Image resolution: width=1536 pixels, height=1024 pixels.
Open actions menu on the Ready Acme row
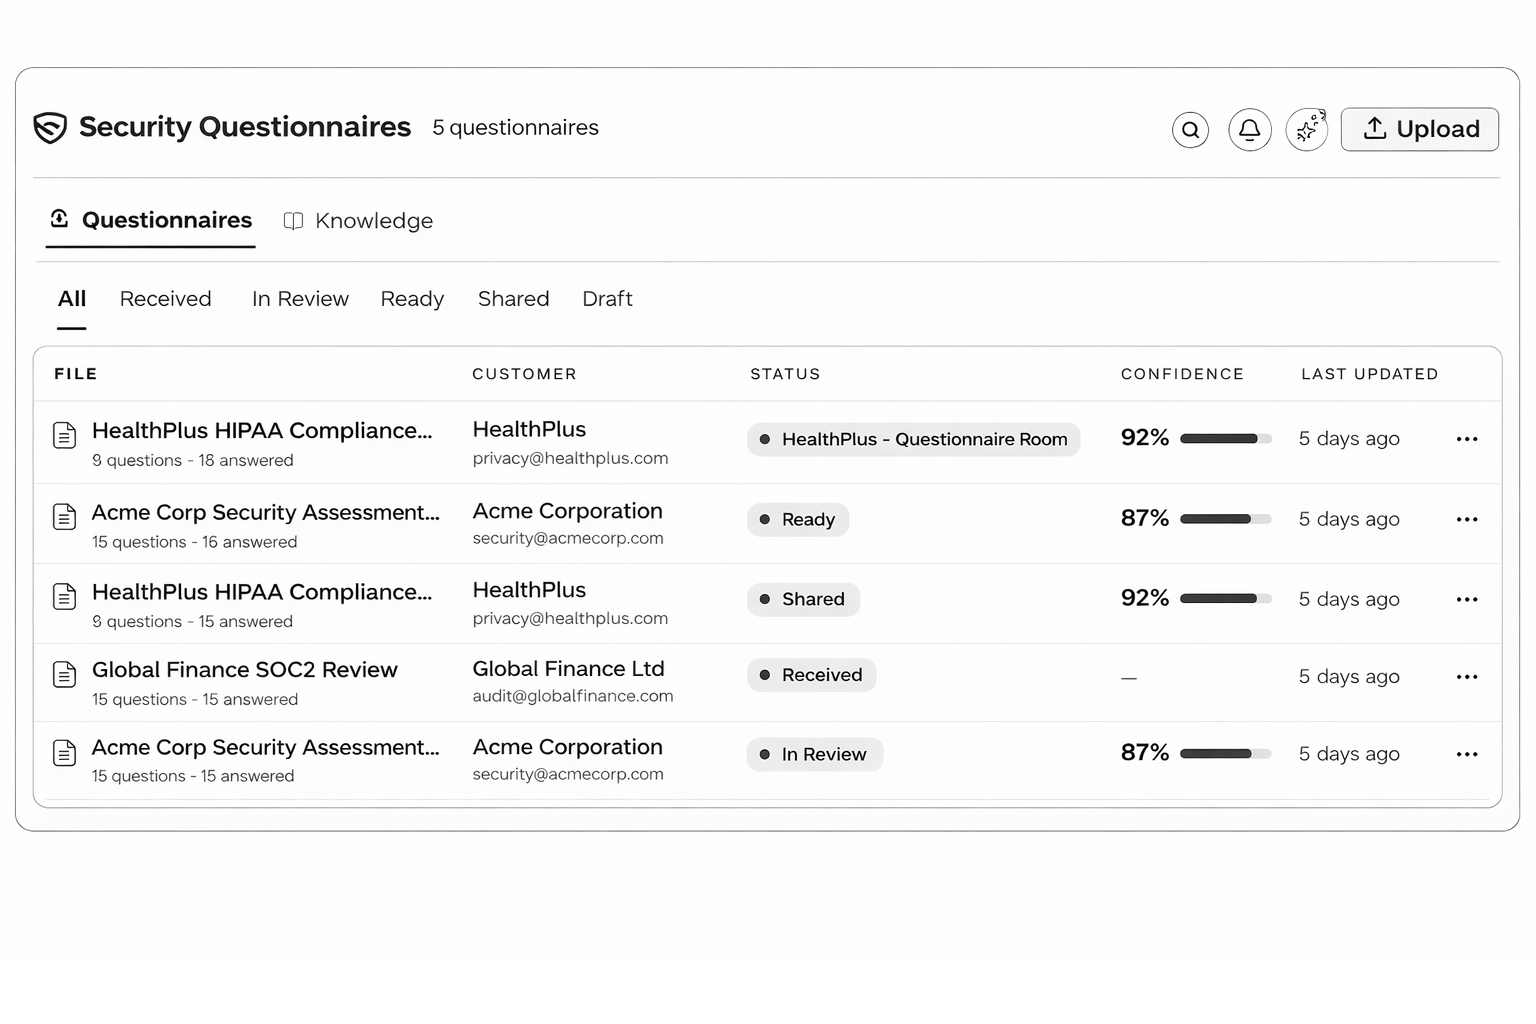point(1467,519)
